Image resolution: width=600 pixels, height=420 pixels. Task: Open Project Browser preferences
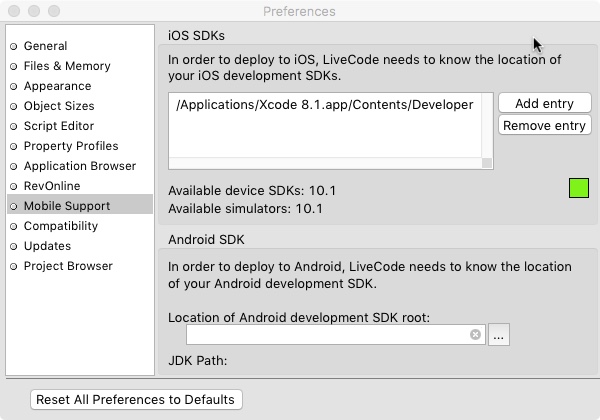[x=68, y=266]
